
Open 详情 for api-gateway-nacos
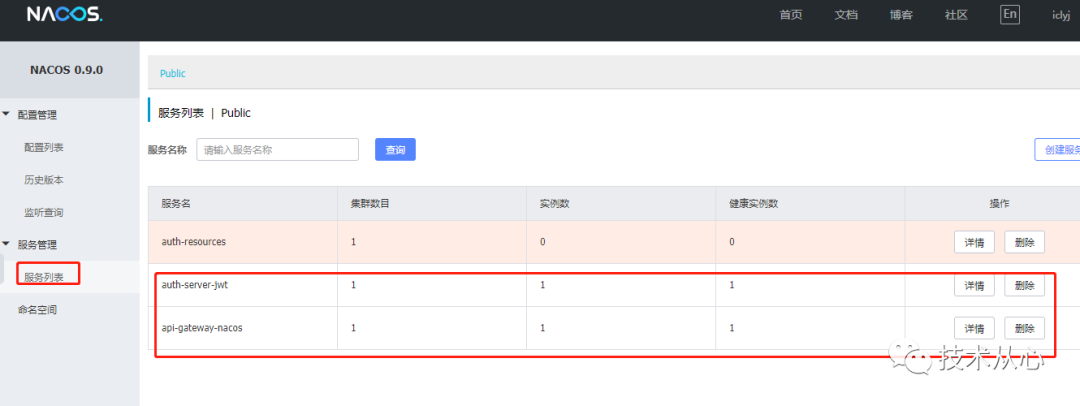point(974,328)
